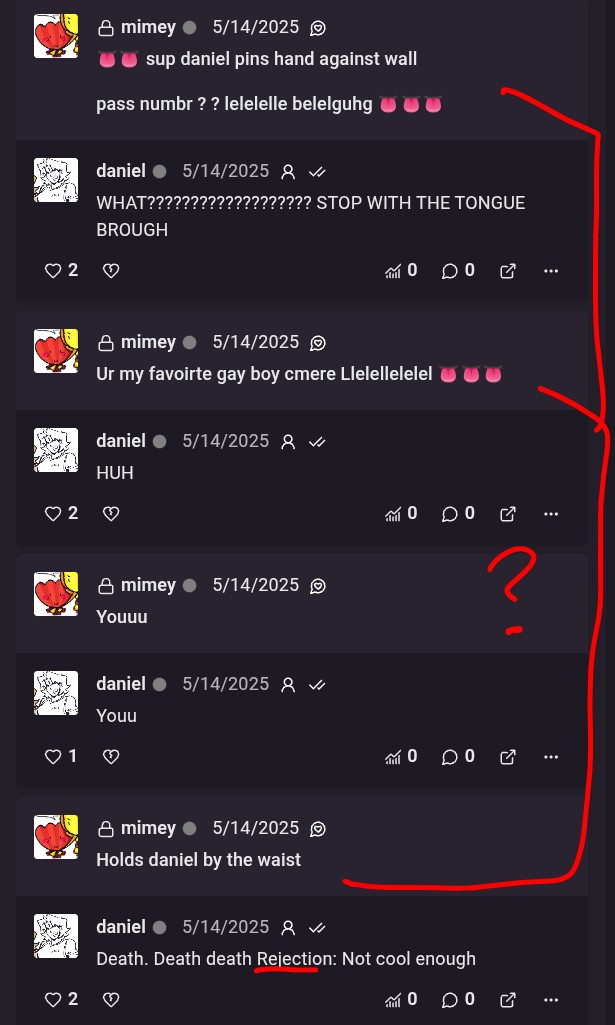This screenshot has width=615, height=1025.
Task: Click the stats icon on "Death. Death death" reply
Action: [x=392, y=1000]
